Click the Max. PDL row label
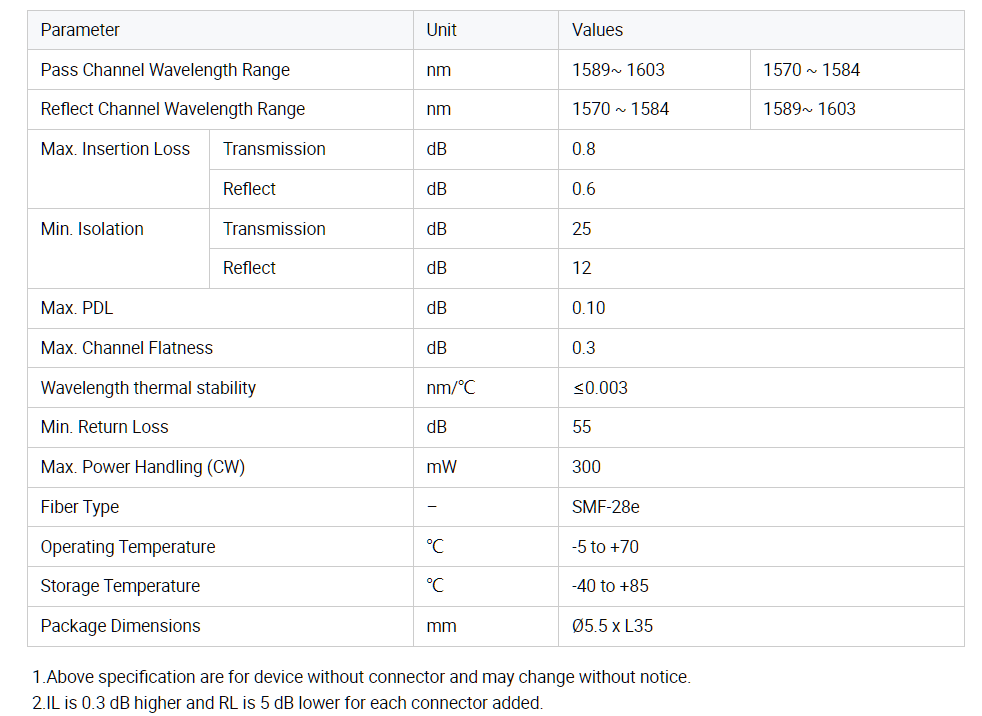Viewport: 982px width, 716px height. point(76,308)
